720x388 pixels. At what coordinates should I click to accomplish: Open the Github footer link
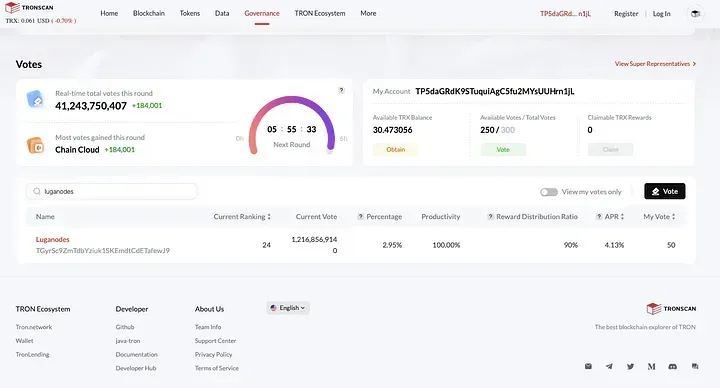[x=125, y=327]
